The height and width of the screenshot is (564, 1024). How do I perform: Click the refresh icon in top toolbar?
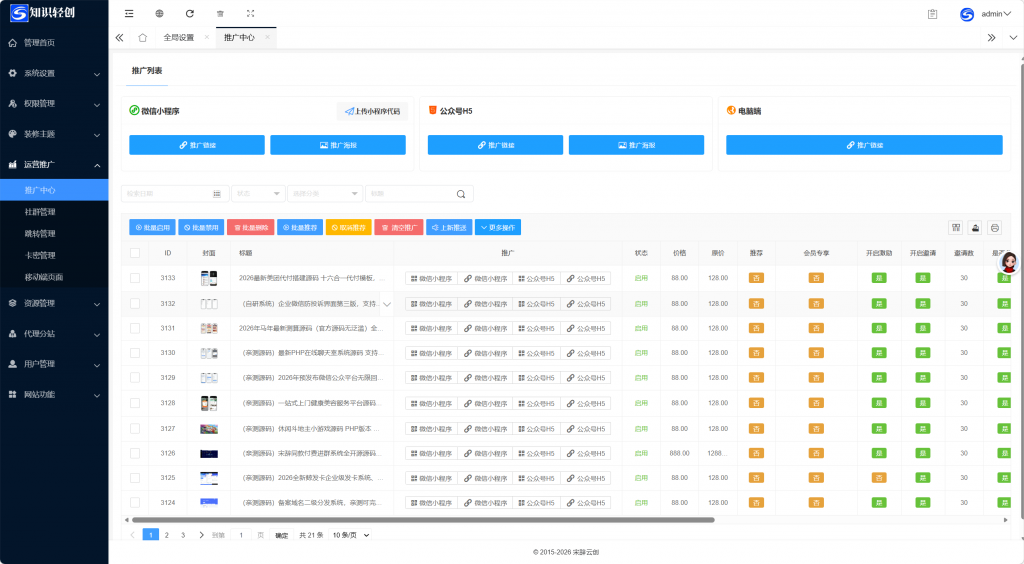pos(190,14)
